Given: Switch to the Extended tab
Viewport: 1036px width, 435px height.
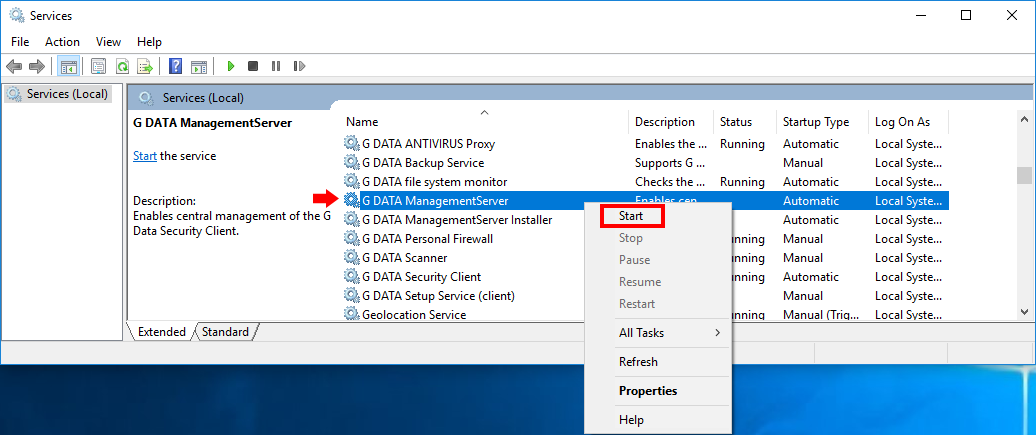Looking at the screenshot, I should 161,332.
